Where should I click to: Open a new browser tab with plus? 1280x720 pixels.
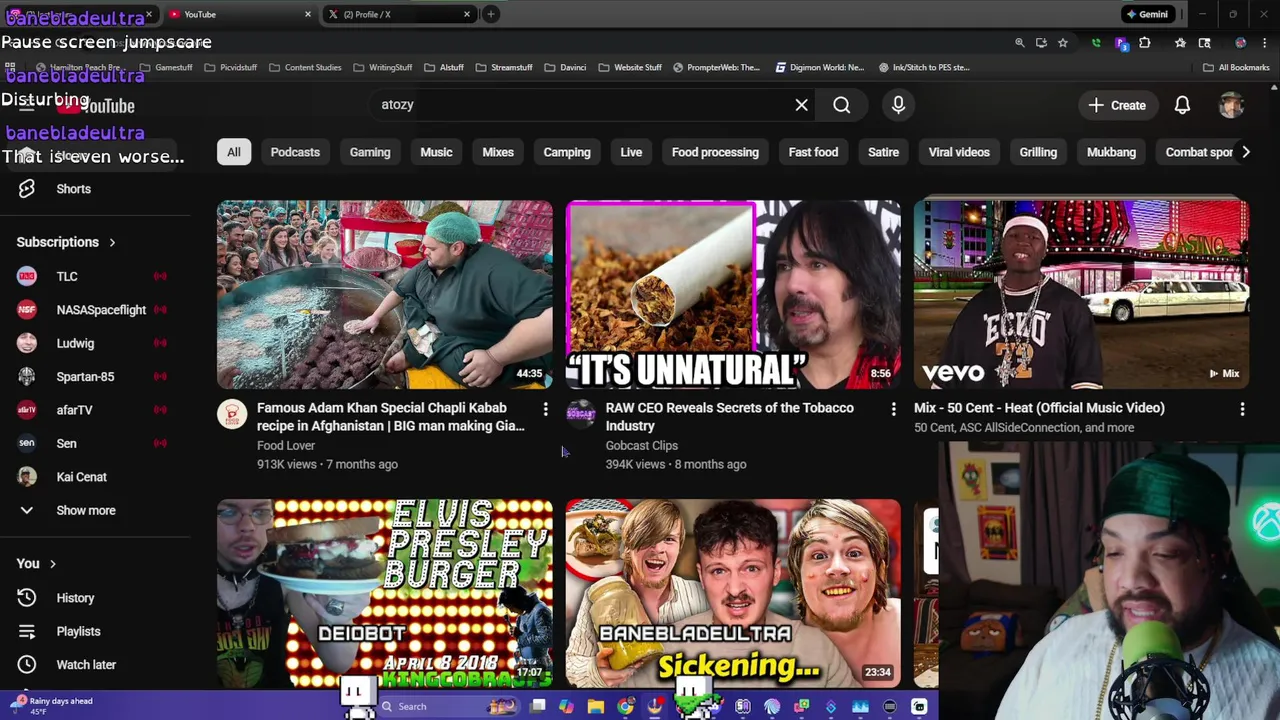491,14
